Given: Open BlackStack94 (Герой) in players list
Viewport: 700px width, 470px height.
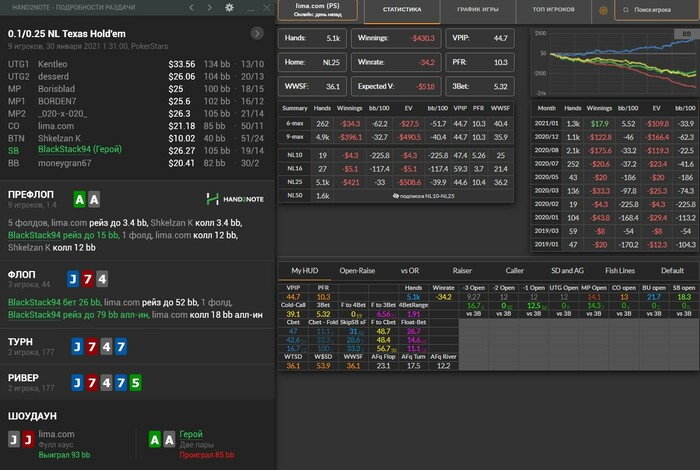Looking at the screenshot, I should pyautogui.click(x=80, y=150).
